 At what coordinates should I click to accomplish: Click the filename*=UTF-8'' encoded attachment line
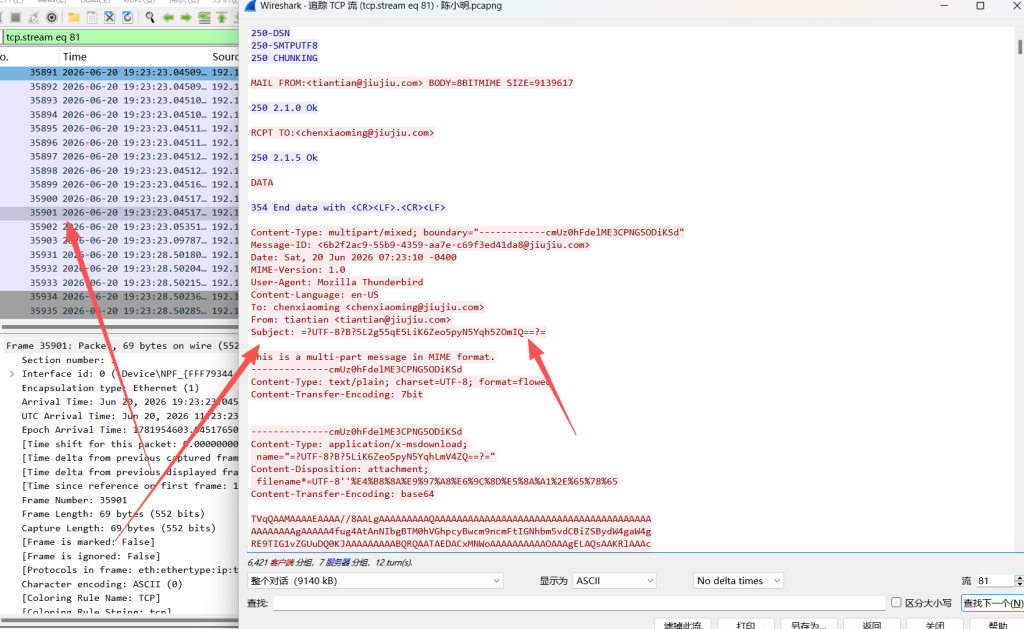coord(436,481)
